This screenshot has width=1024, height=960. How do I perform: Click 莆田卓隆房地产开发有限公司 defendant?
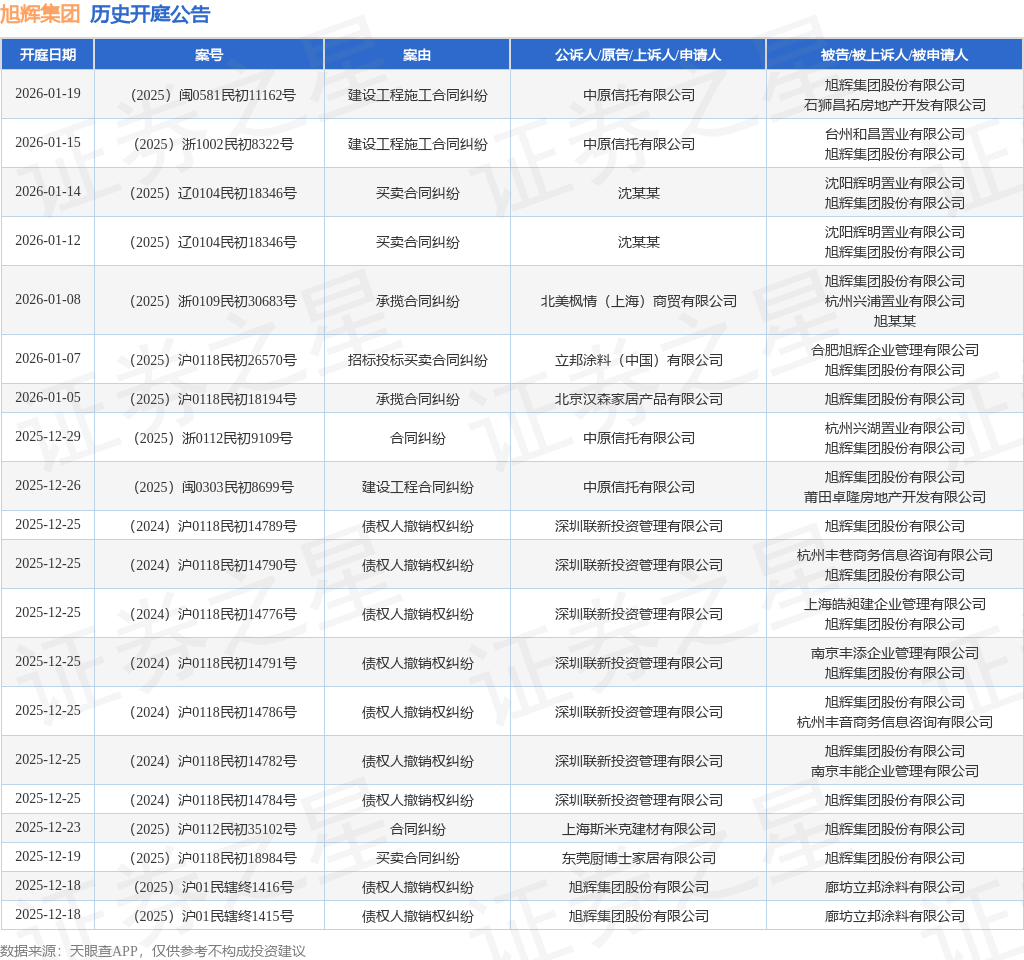tap(895, 497)
